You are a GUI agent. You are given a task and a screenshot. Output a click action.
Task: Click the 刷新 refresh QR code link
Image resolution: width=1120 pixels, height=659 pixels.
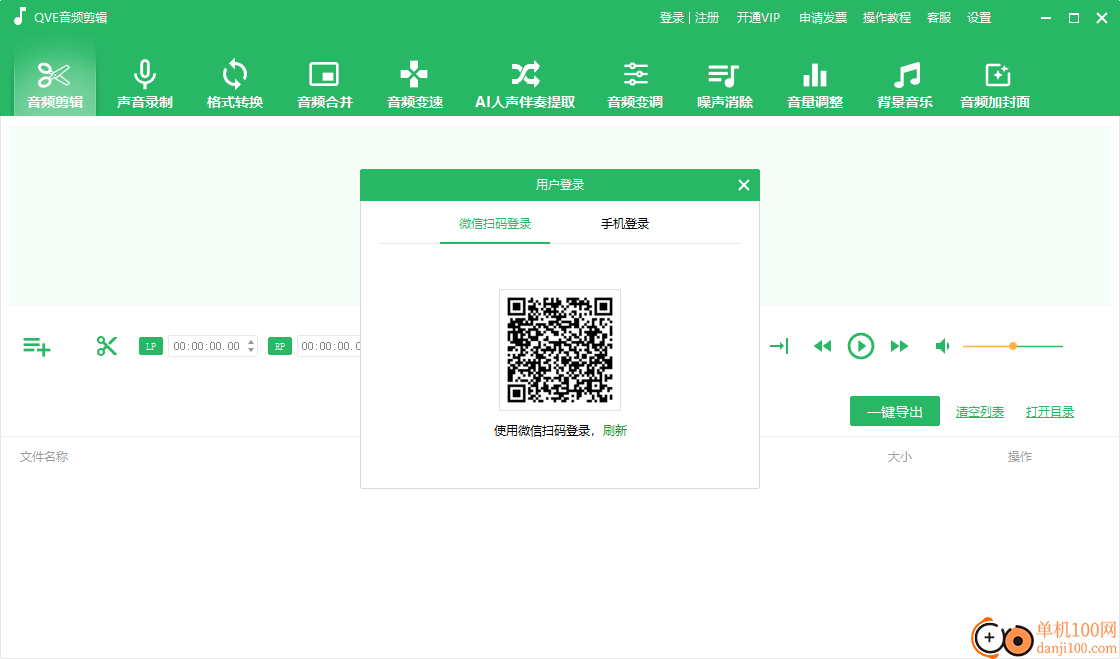coord(614,431)
